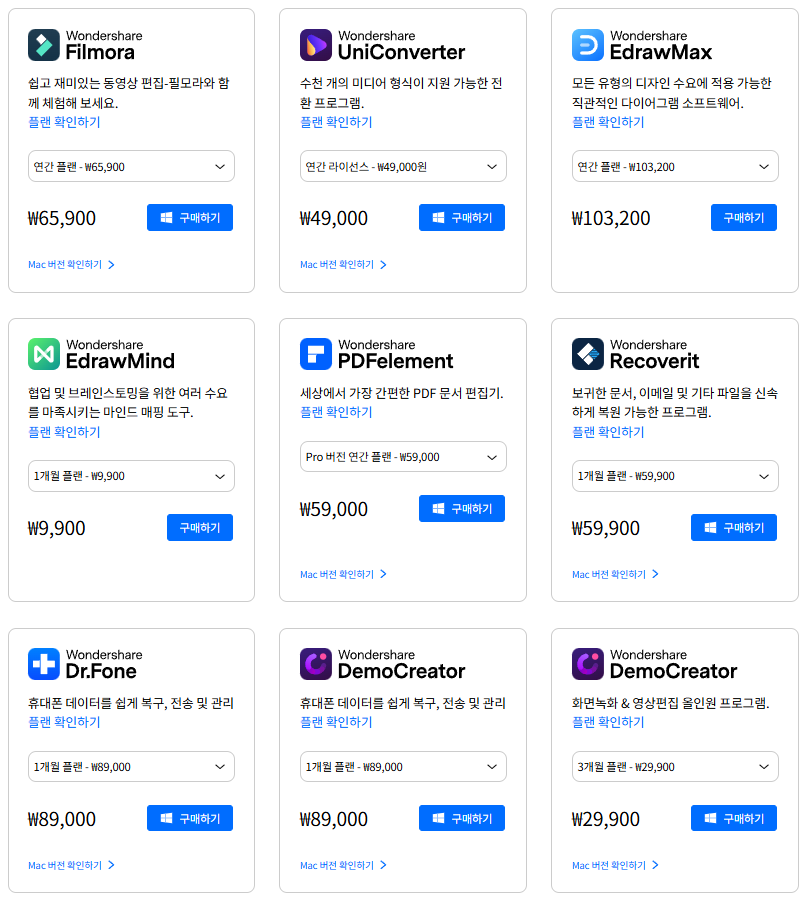Buy Filmora with the 구매하기 button
804x898 pixels.
click(x=190, y=218)
